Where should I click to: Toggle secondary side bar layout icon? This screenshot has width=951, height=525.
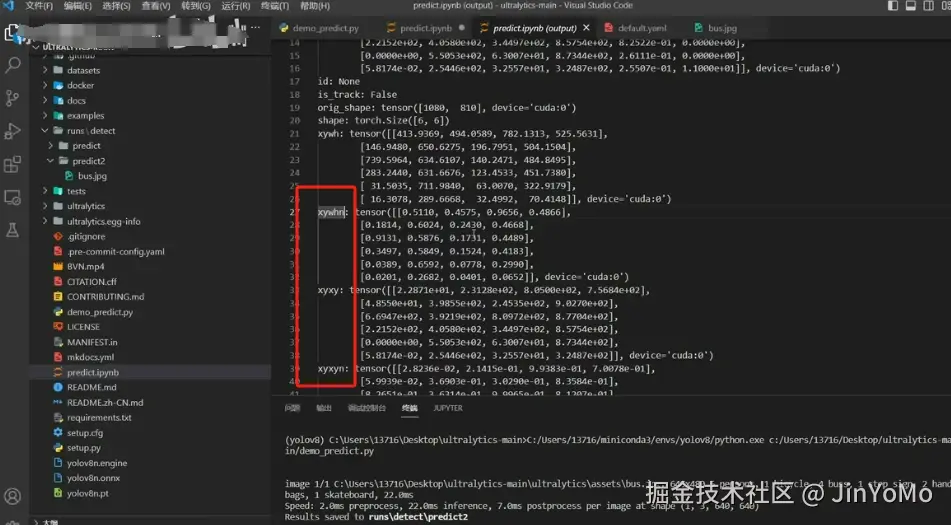929,5
